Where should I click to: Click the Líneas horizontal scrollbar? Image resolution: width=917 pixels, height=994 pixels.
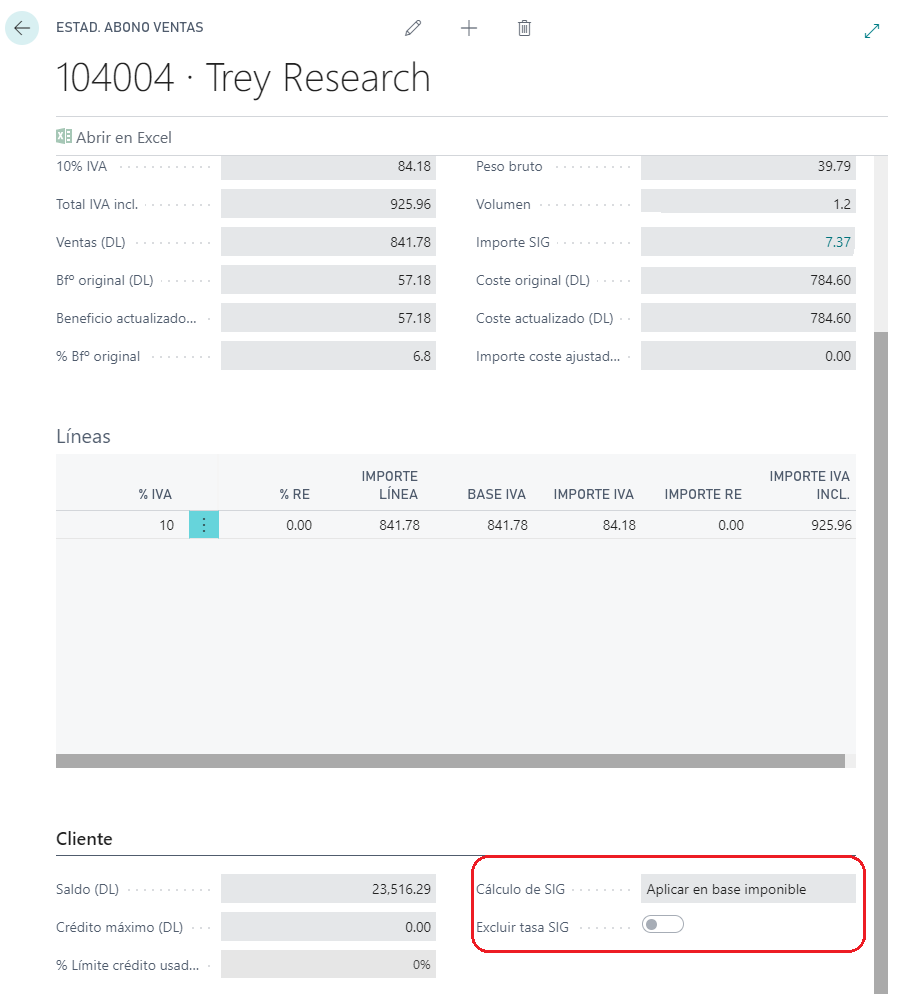450,761
